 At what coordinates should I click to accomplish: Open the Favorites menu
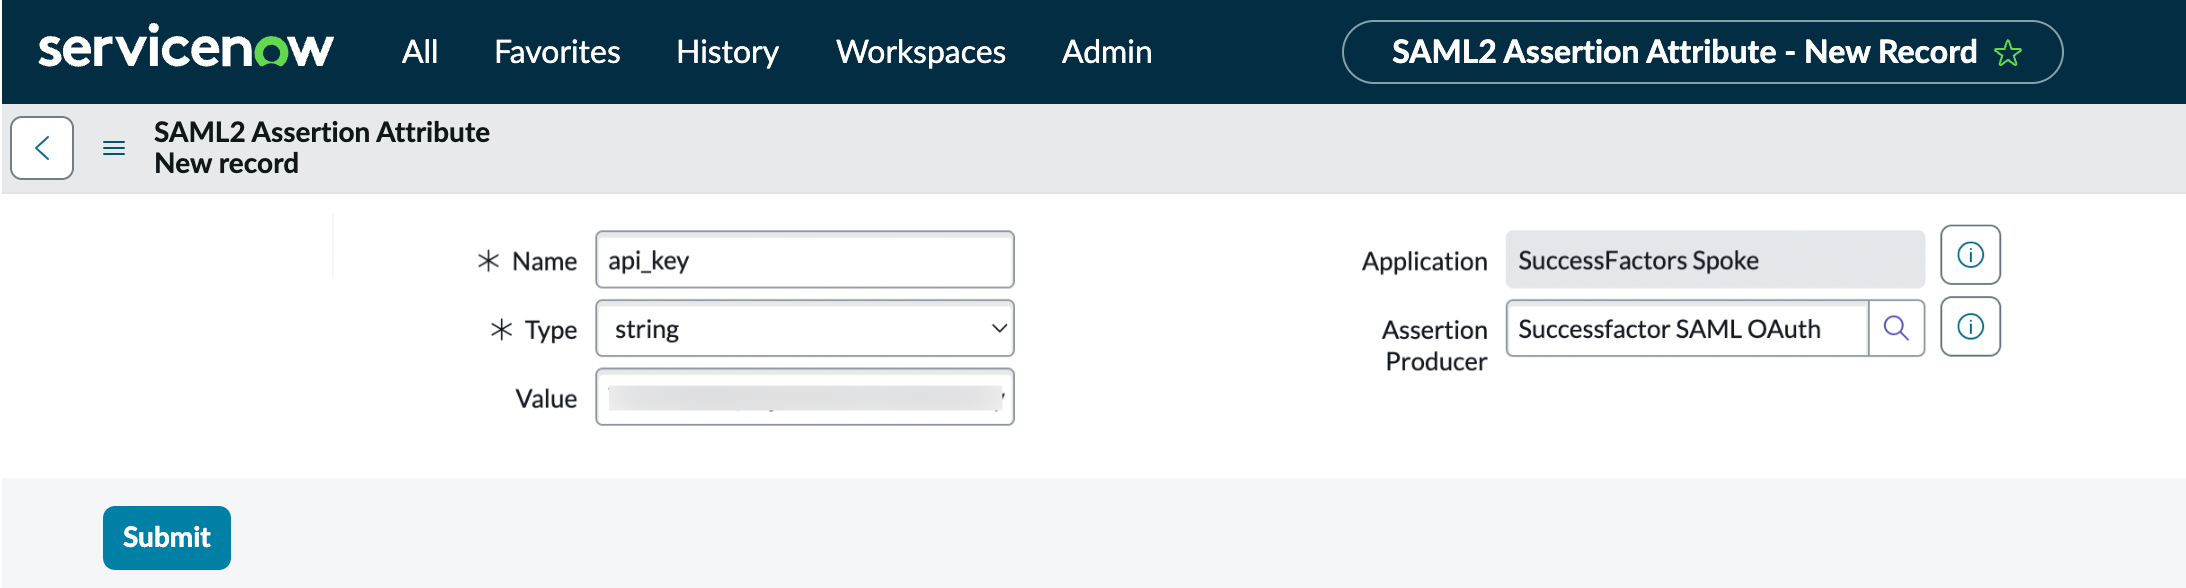click(x=557, y=52)
